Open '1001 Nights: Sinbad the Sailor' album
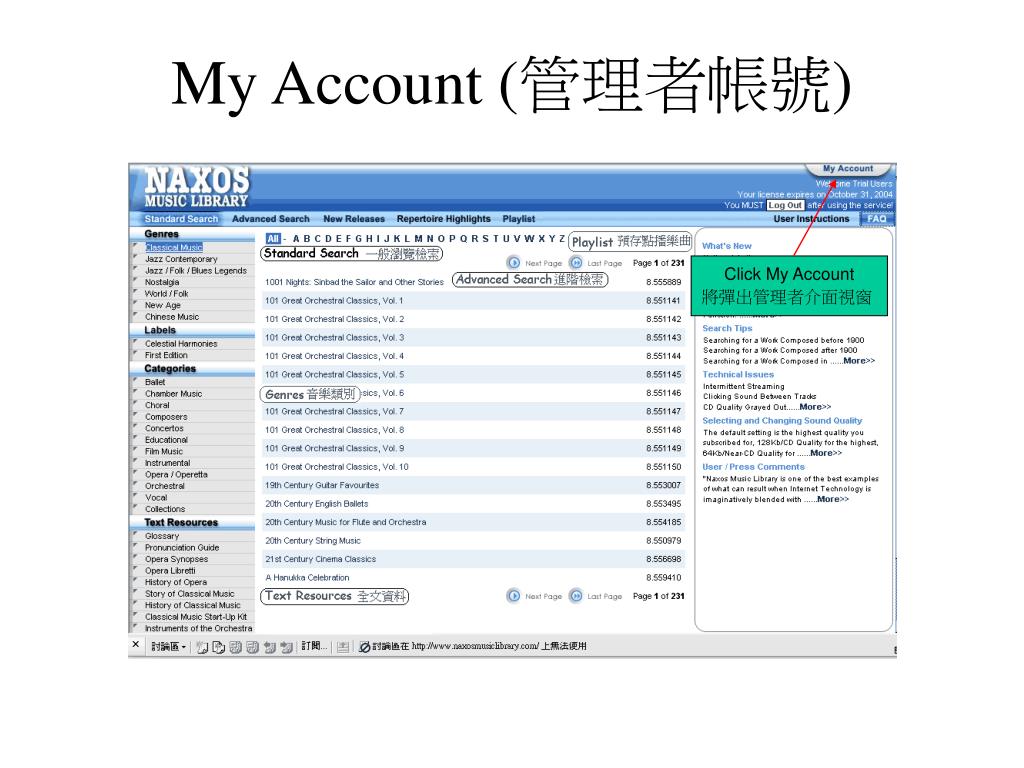 pos(355,282)
